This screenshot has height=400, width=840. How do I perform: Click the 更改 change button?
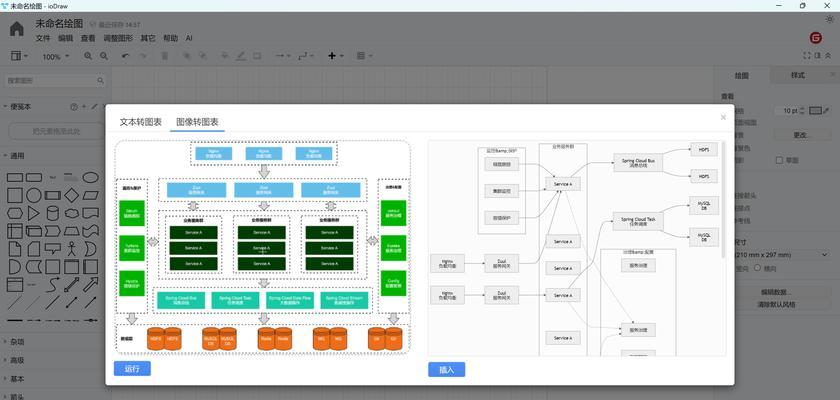point(800,135)
